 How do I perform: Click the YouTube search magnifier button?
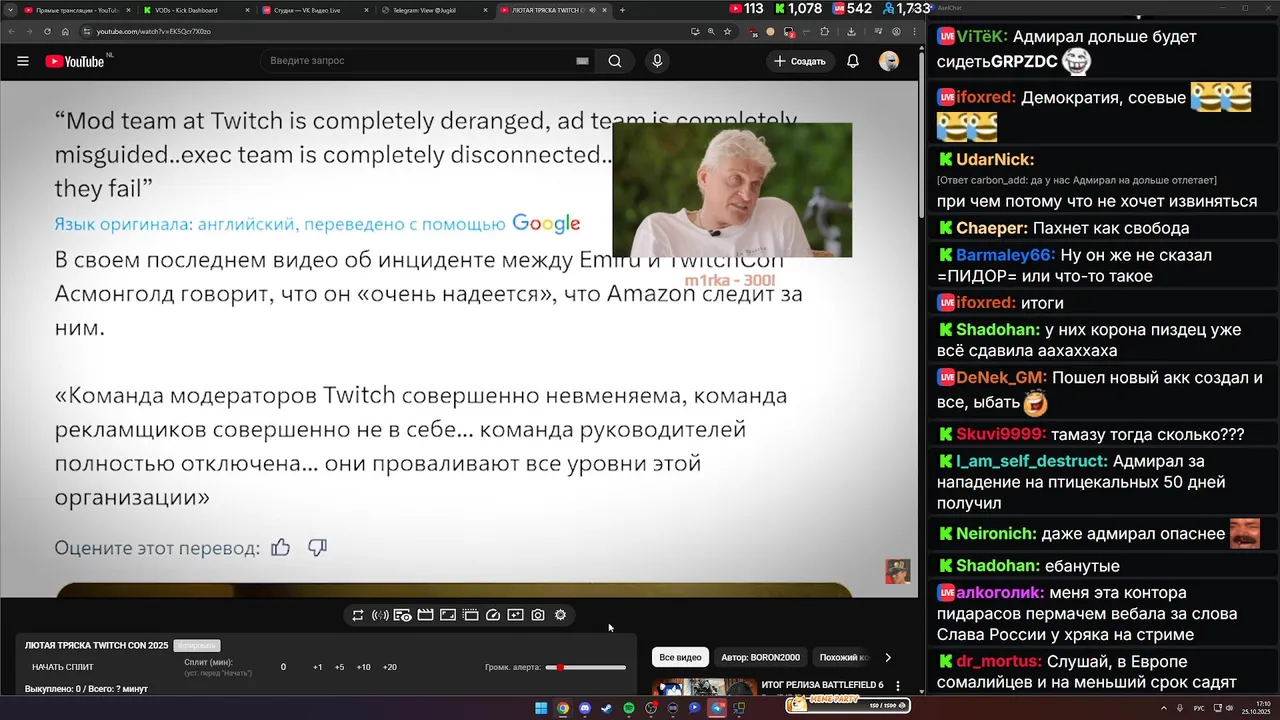coord(615,61)
